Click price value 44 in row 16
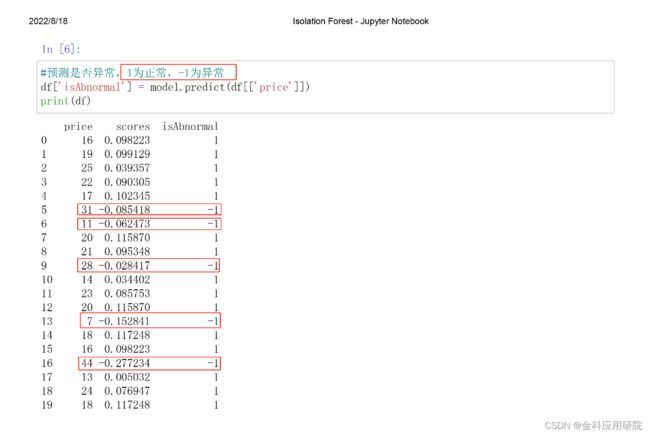650x435 pixels. (x=87, y=363)
